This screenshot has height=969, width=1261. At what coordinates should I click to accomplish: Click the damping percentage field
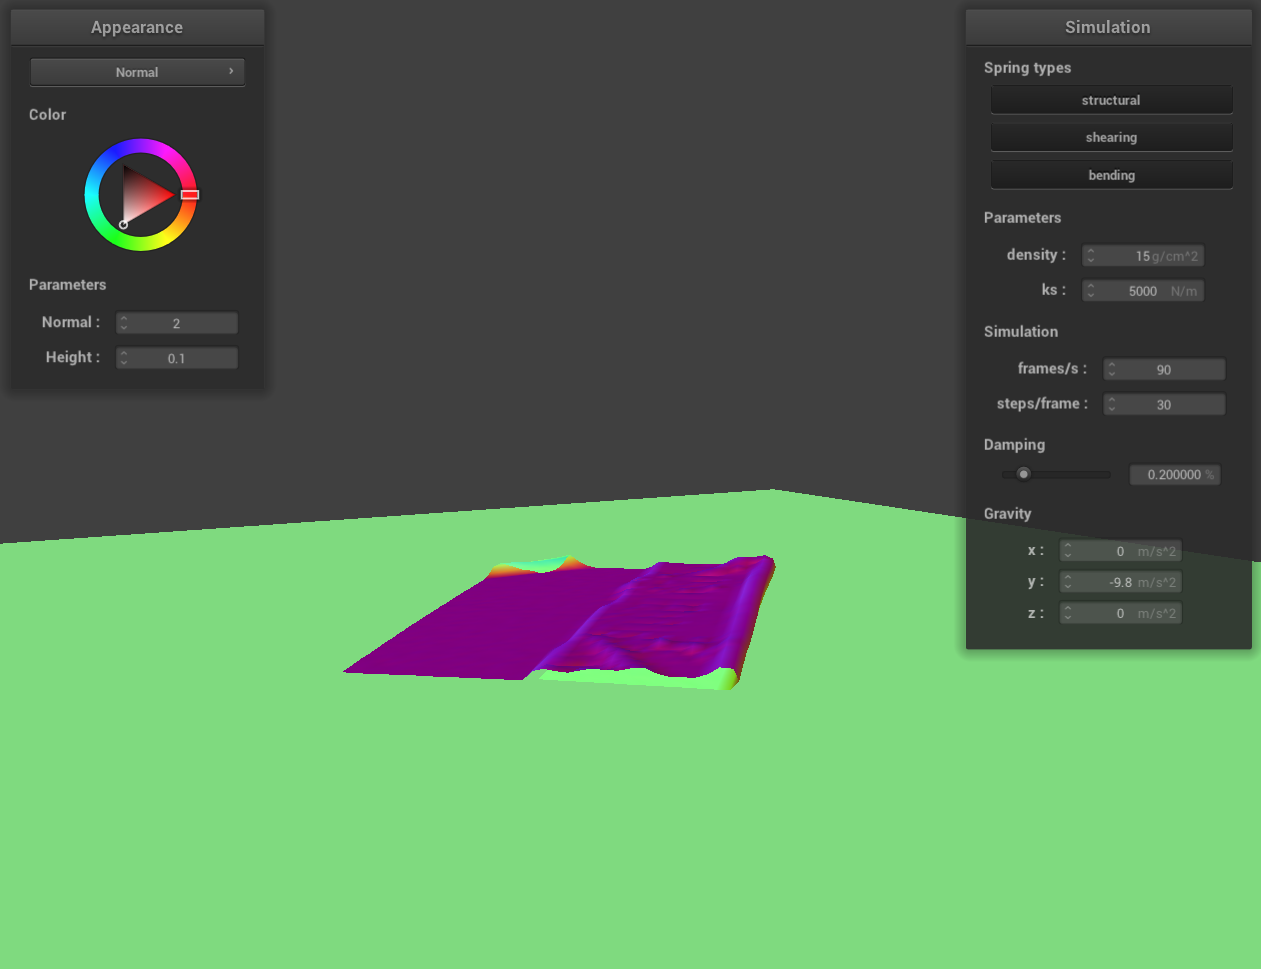tap(1174, 475)
